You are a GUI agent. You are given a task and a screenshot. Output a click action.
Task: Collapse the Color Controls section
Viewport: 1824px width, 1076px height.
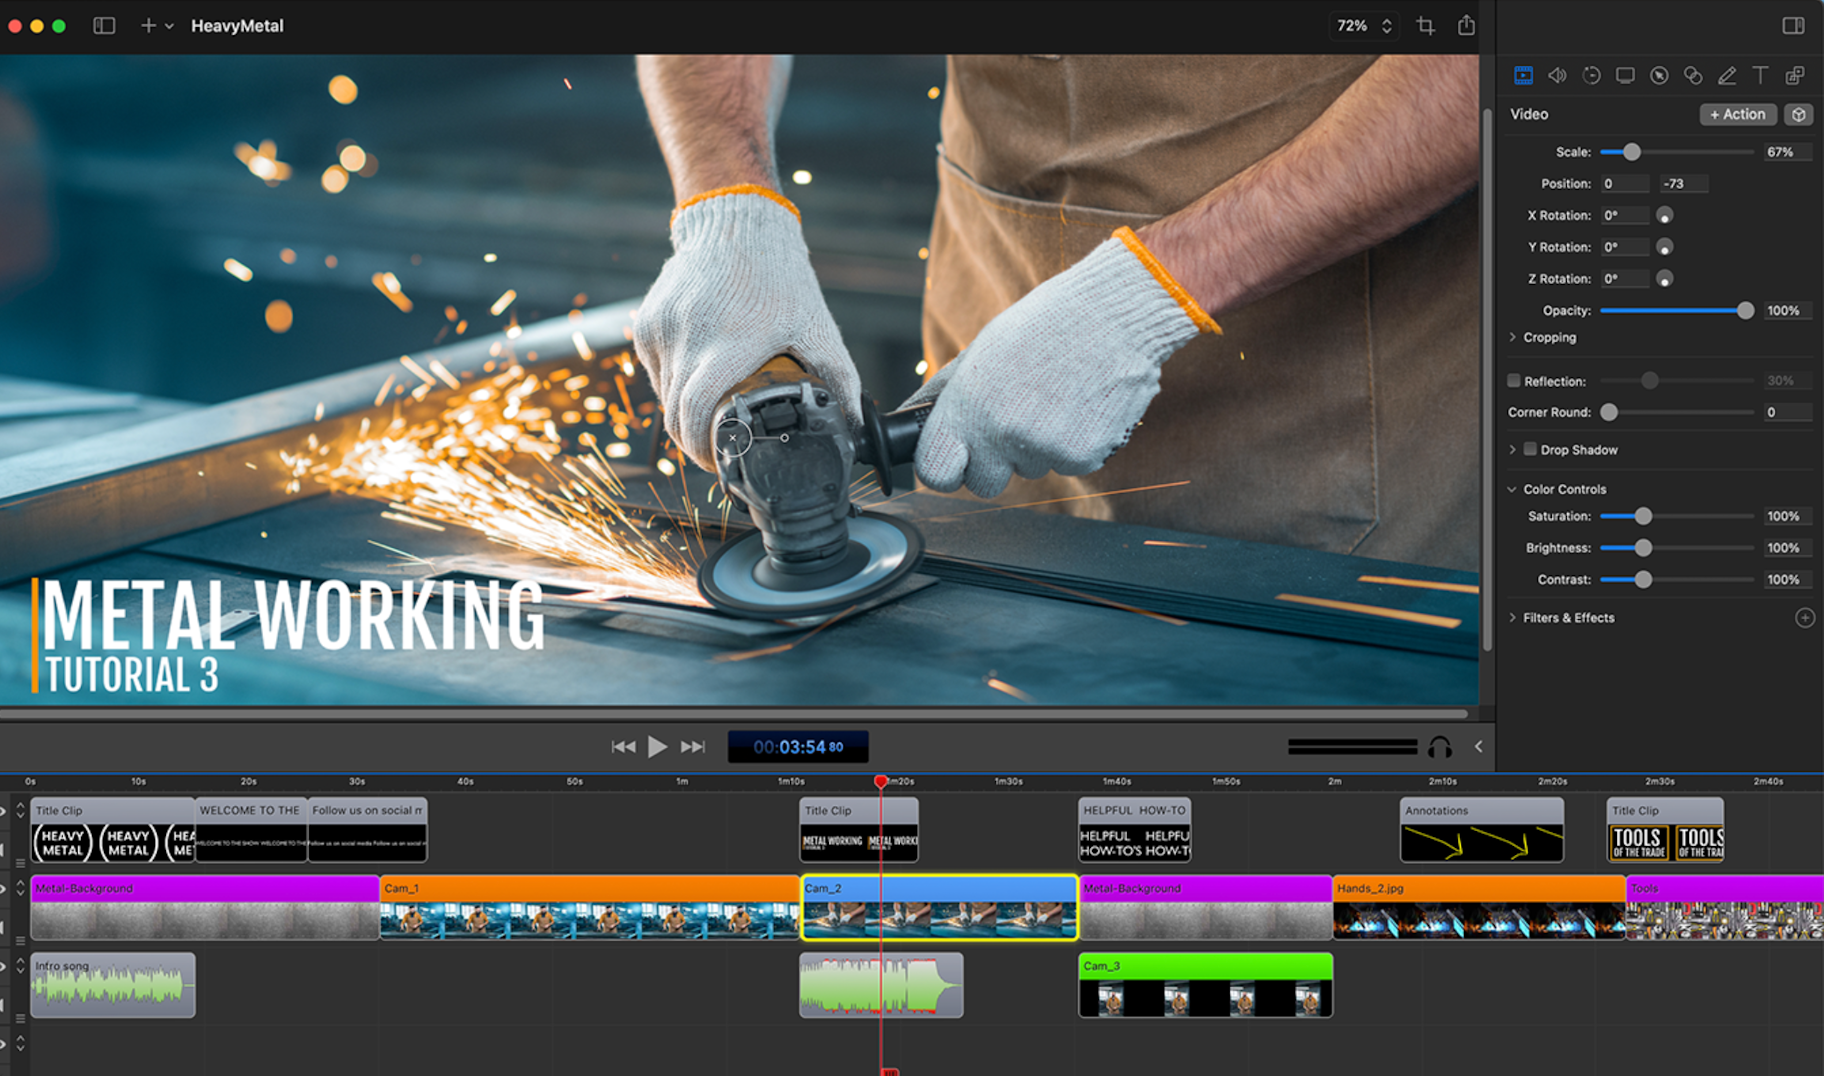tap(1512, 489)
